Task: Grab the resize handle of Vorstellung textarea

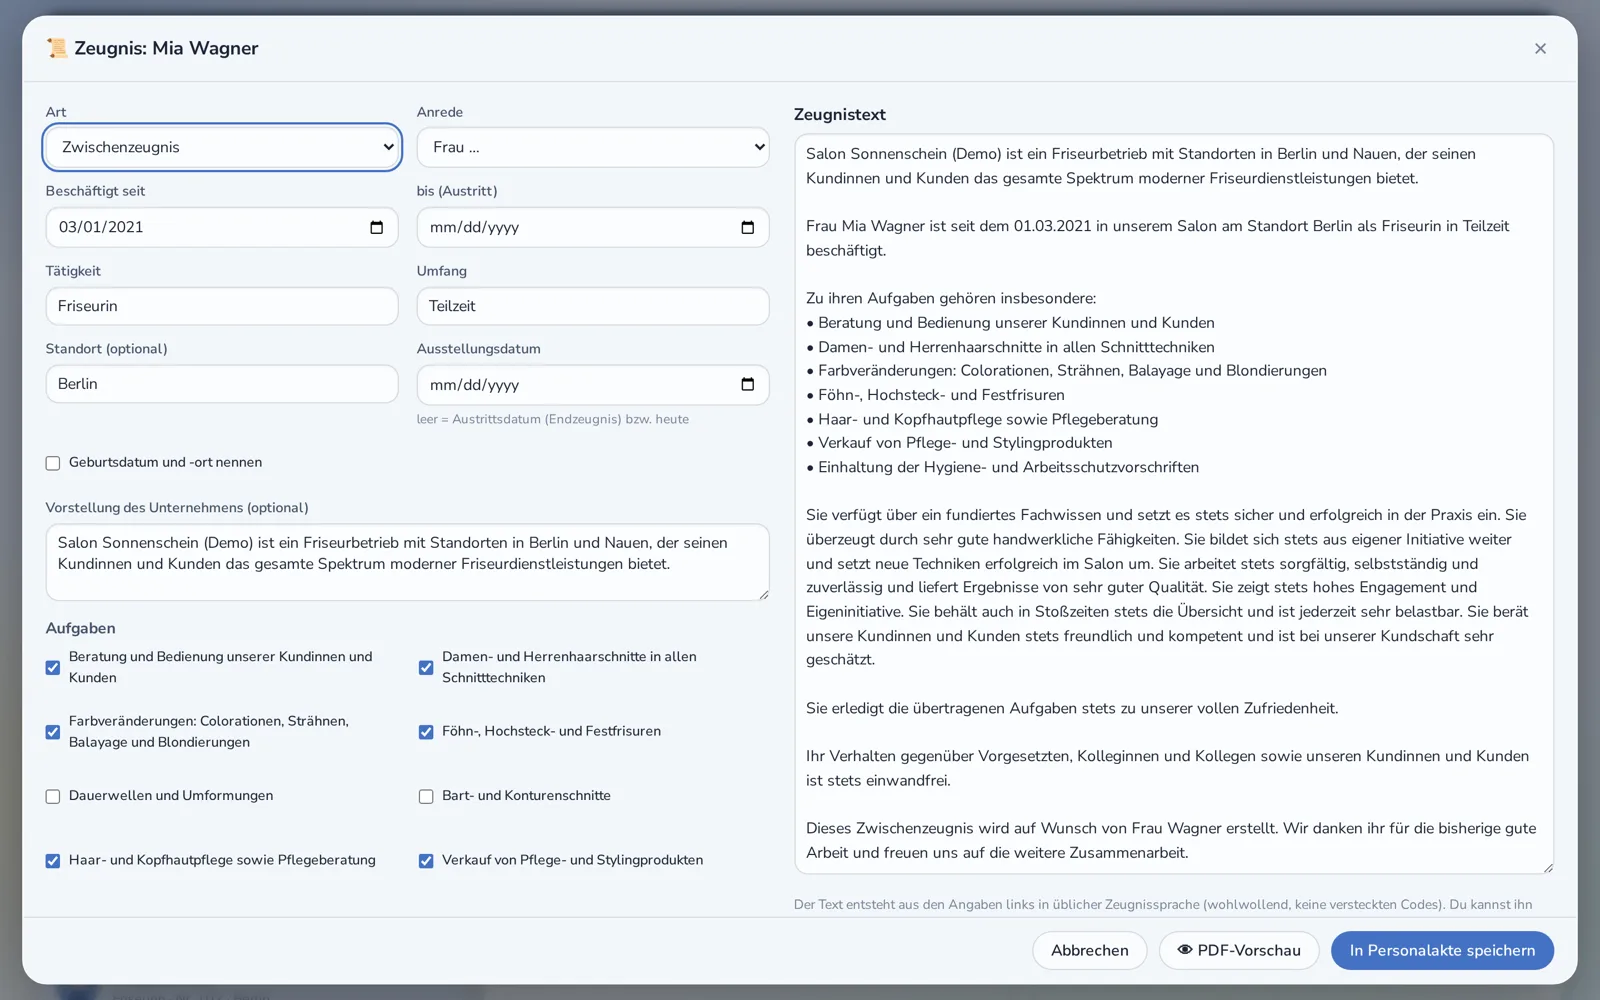Action: click(x=764, y=595)
